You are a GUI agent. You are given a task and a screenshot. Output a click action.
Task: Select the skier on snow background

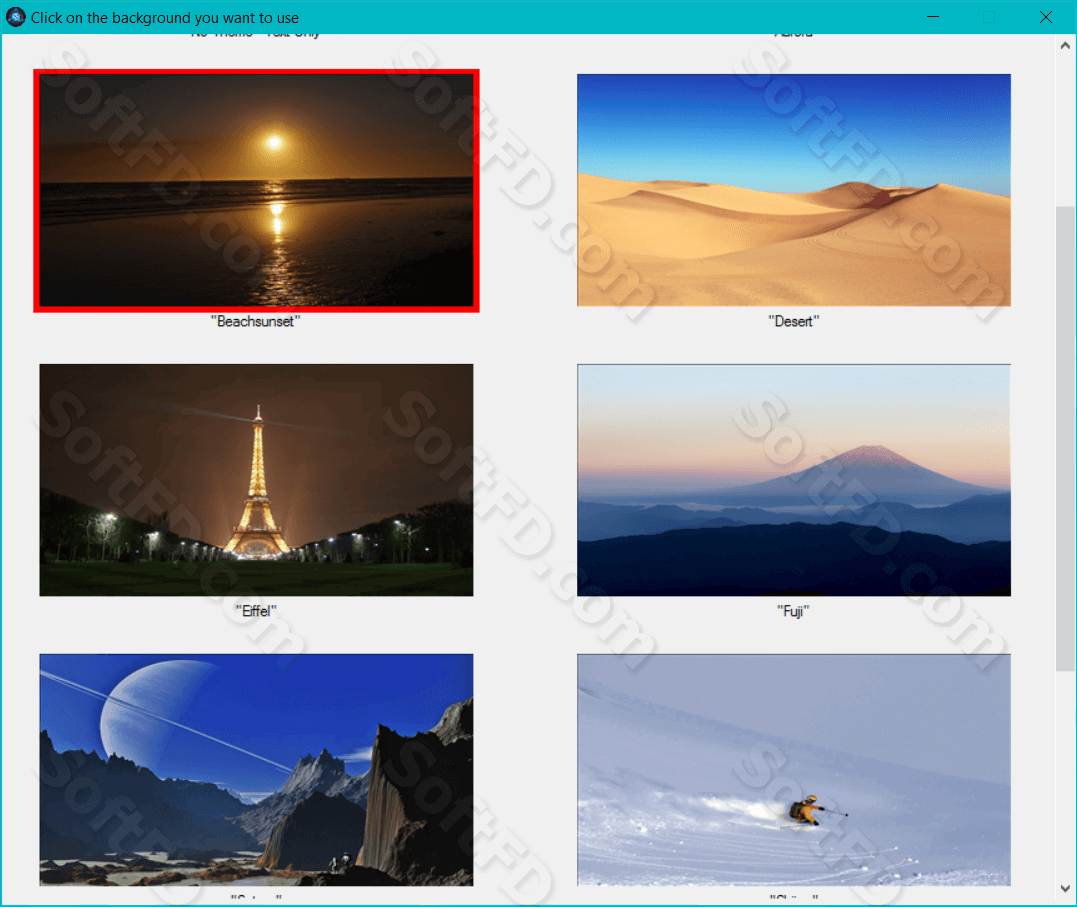click(x=793, y=770)
